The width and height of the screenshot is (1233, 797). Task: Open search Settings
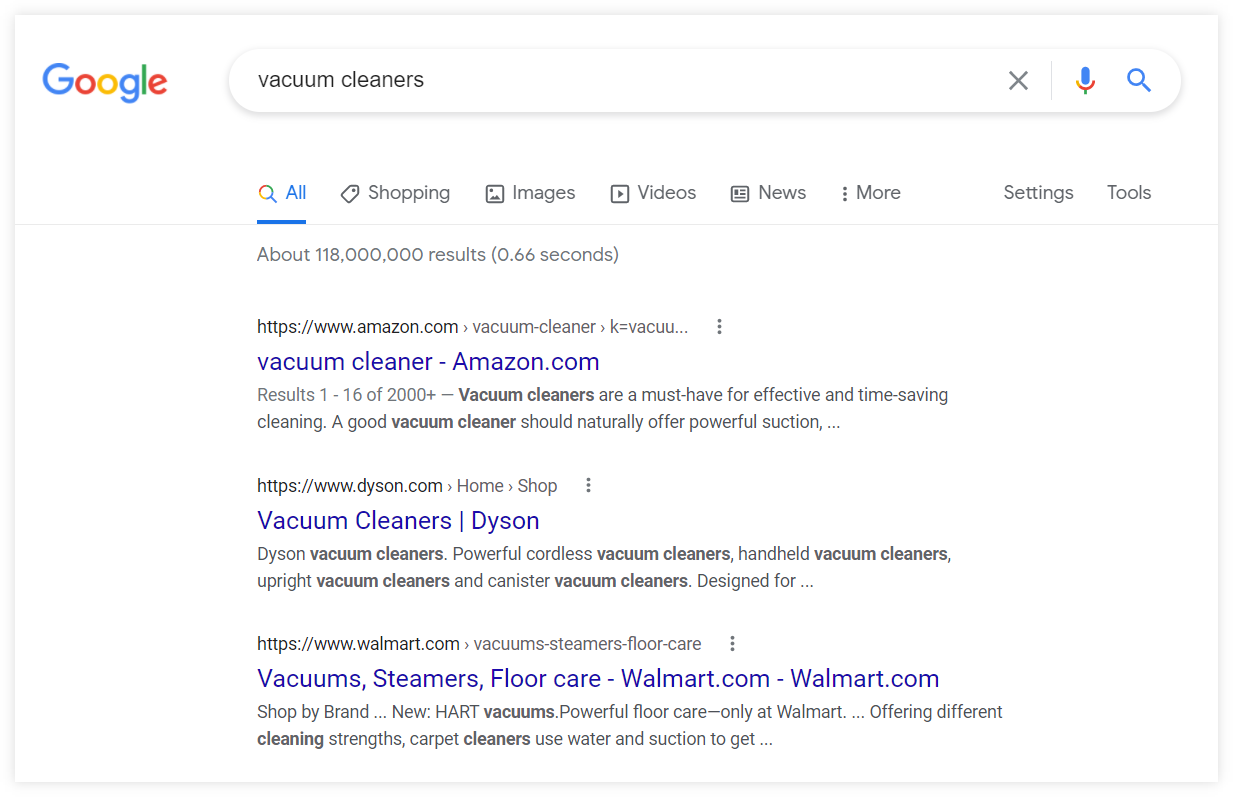click(1038, 193)
